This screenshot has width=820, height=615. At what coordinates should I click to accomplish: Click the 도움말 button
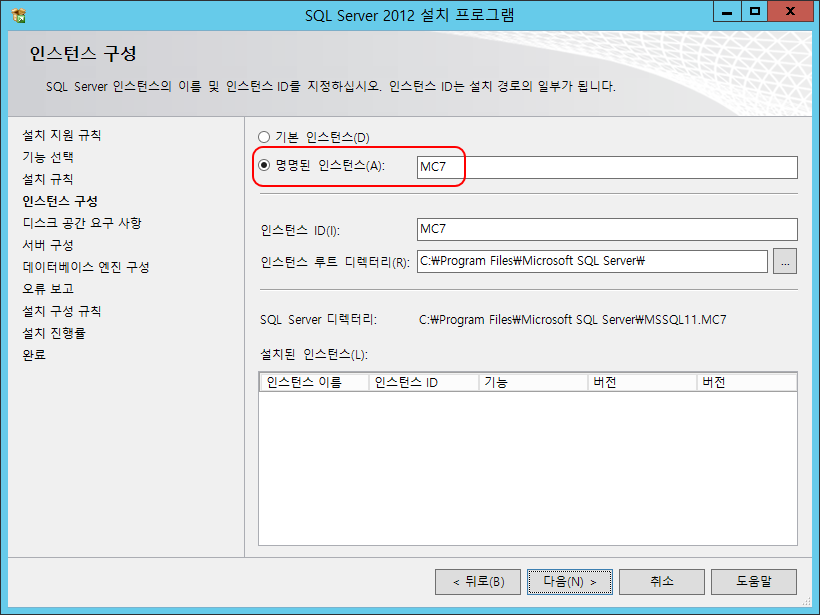tap(754, 582)
